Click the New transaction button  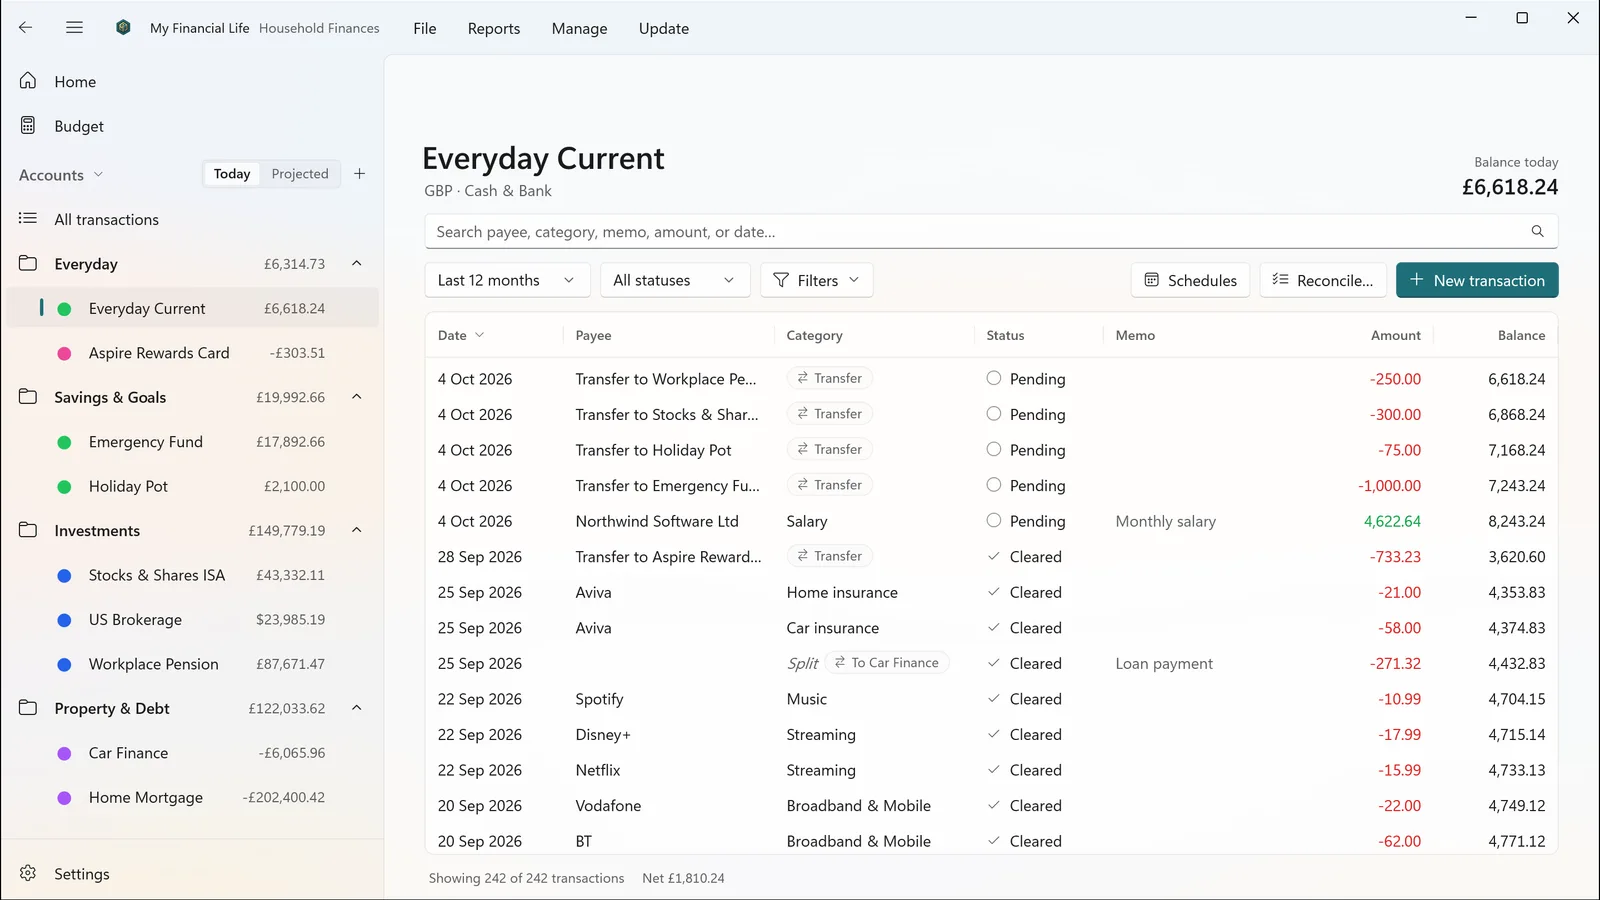(x=1477, y=280)
